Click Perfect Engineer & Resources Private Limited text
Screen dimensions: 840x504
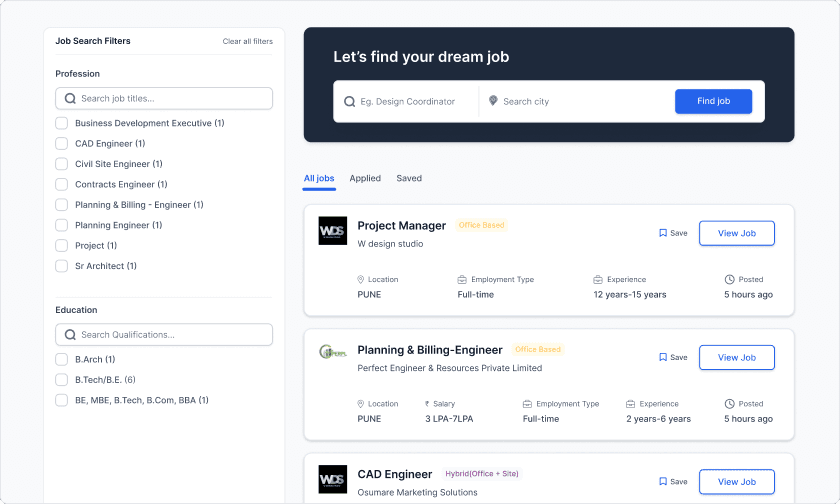449,368
